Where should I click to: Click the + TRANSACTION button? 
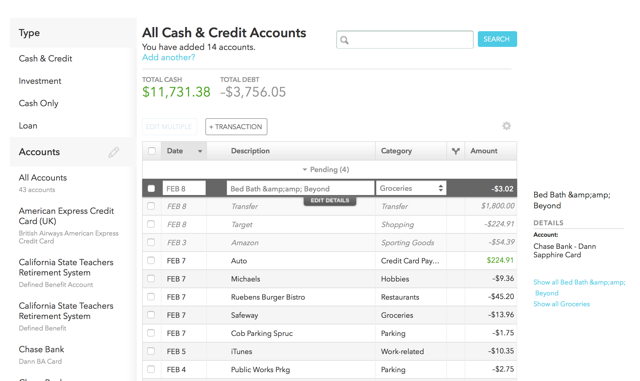(236, 127)
